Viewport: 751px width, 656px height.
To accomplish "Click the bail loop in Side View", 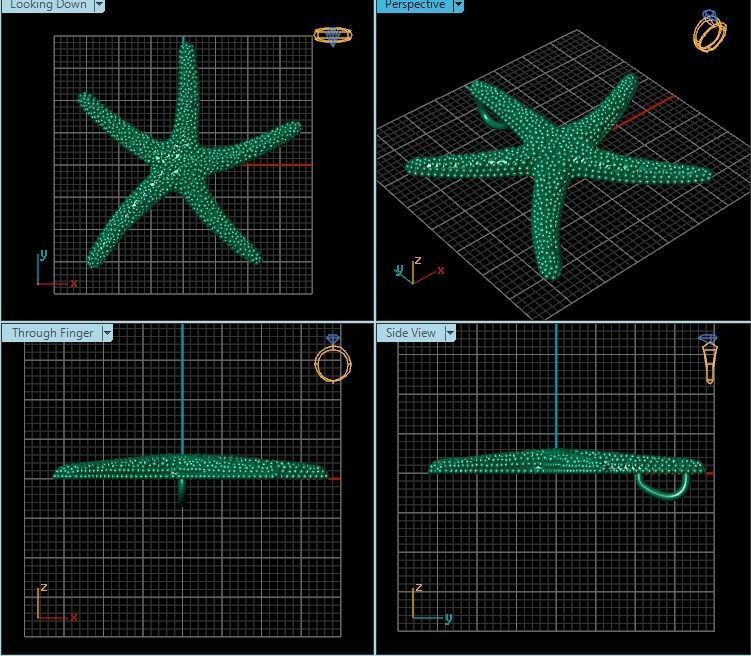I will coord(664,486).
